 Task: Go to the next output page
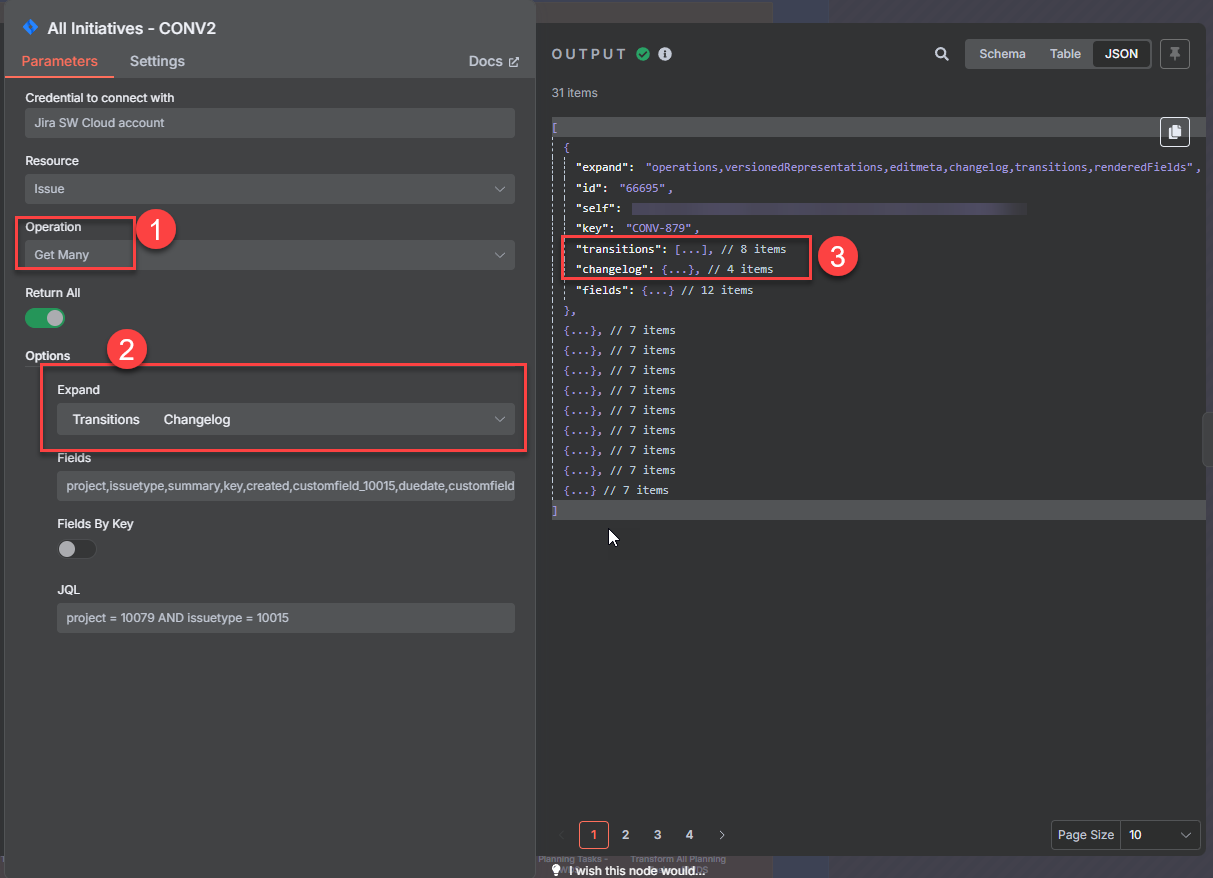(x=722, y=835)
